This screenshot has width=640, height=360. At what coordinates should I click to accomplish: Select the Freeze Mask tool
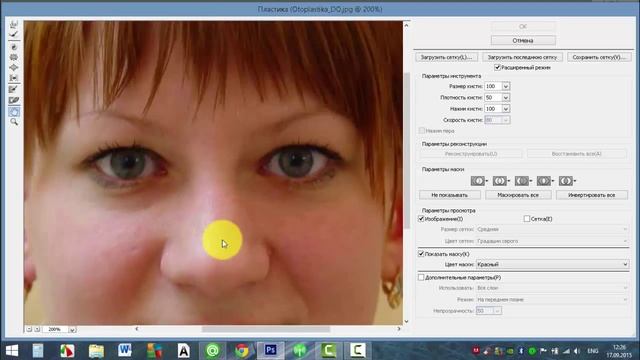click(14, 89)
